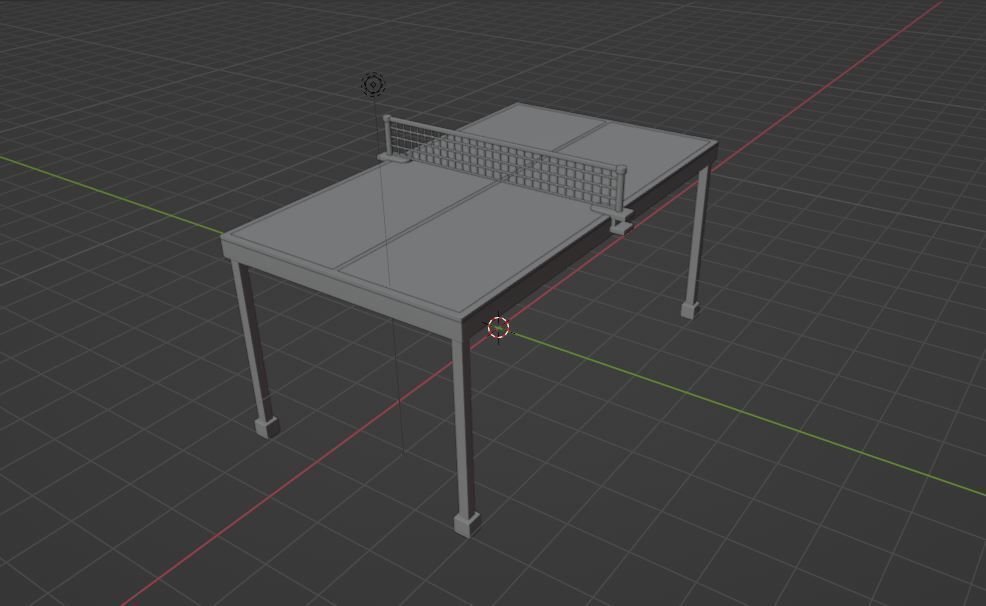Select the point light object above the net
Screen dimensions: 986x606
click(373, 84)
